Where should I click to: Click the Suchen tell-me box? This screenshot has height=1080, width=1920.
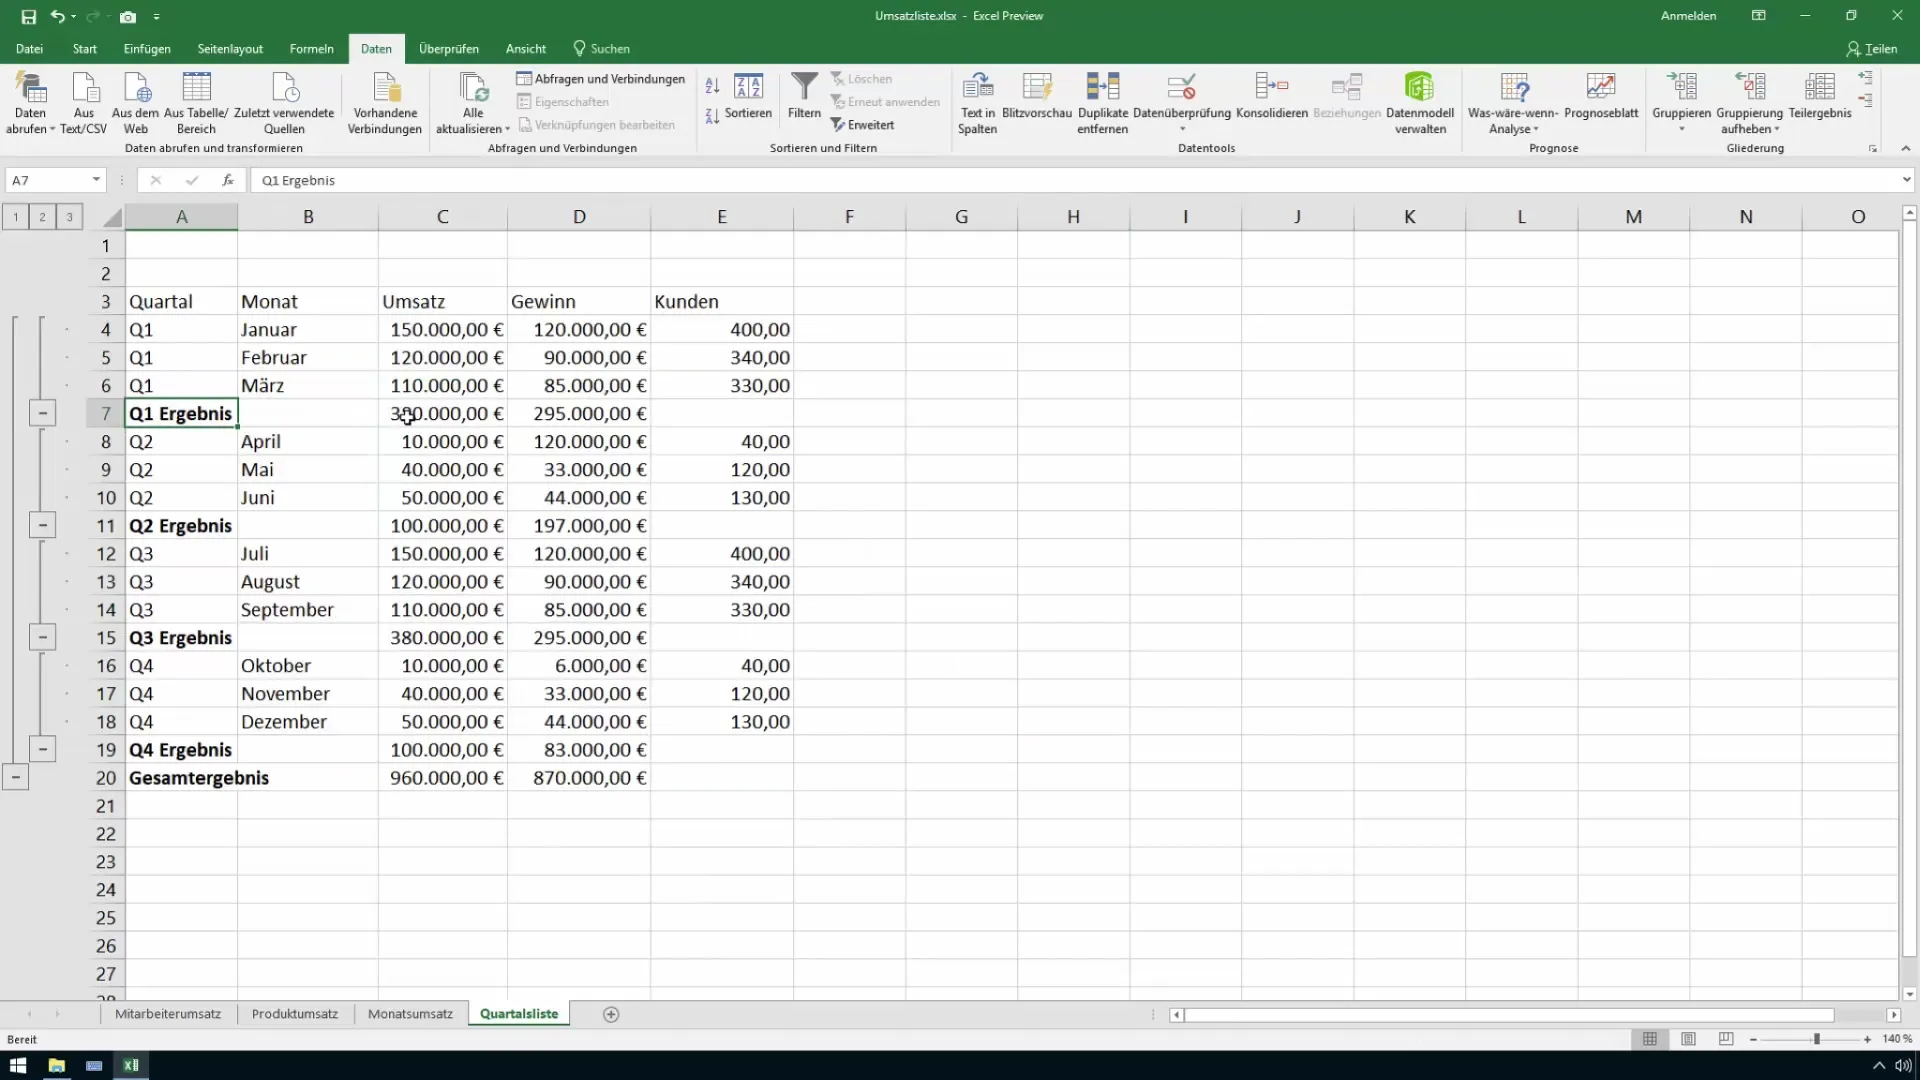coord(601,49)
